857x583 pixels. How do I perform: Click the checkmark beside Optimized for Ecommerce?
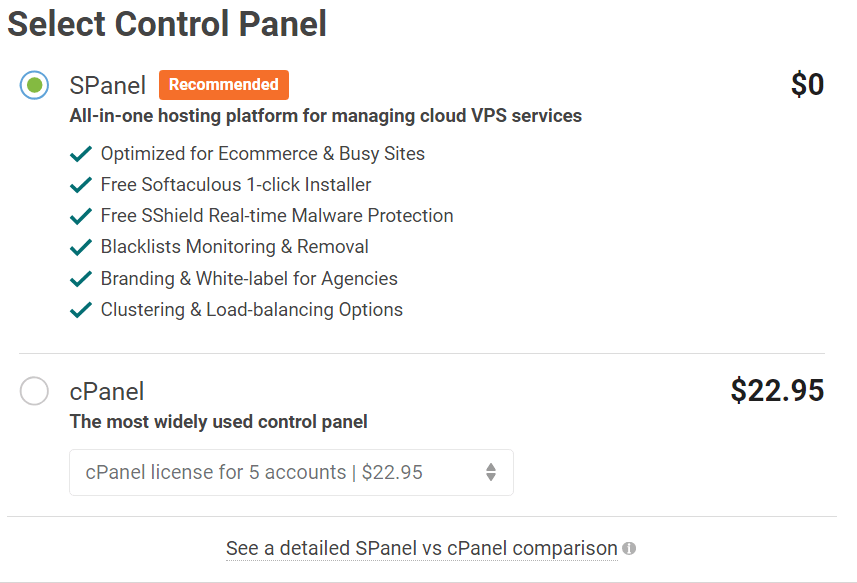(x=82, y=153)
